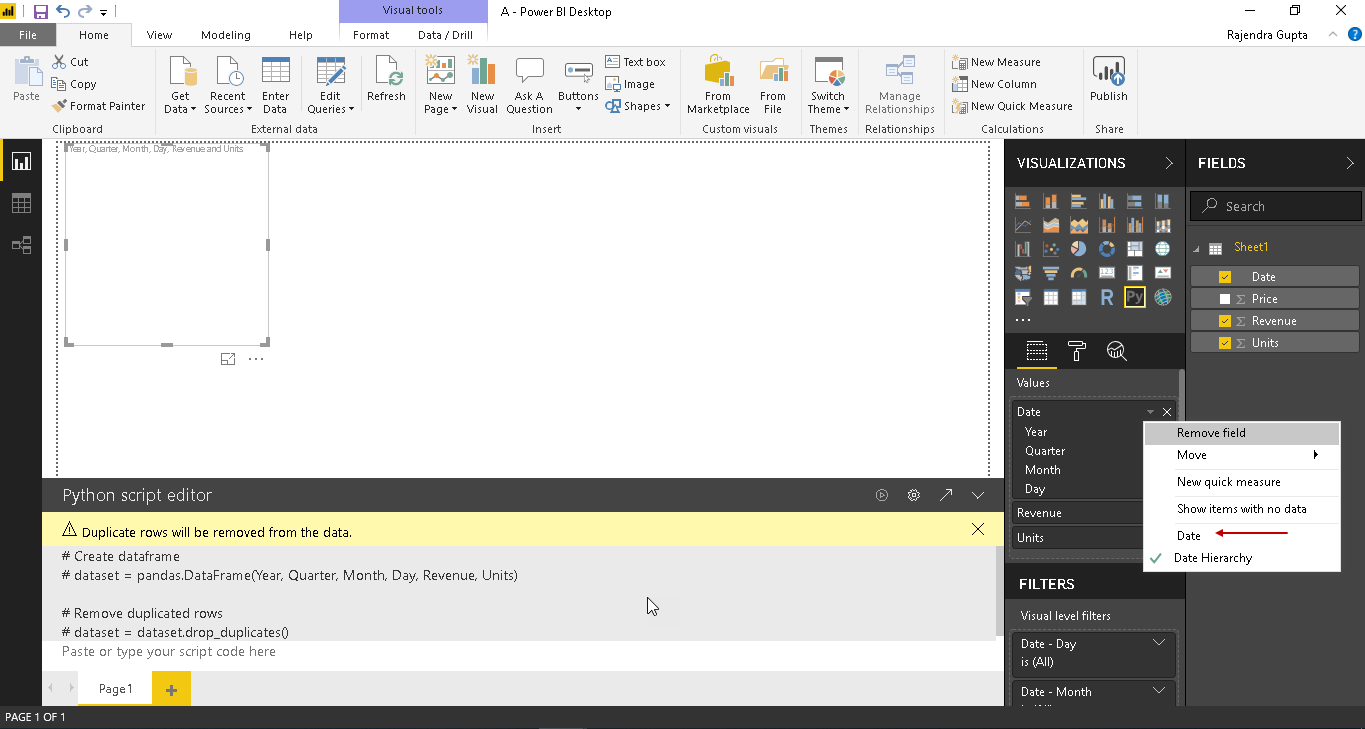The image size is (1365, 729).
Task: Uncheck the Revenue field checkbox
Action: tap(1225, 321)
